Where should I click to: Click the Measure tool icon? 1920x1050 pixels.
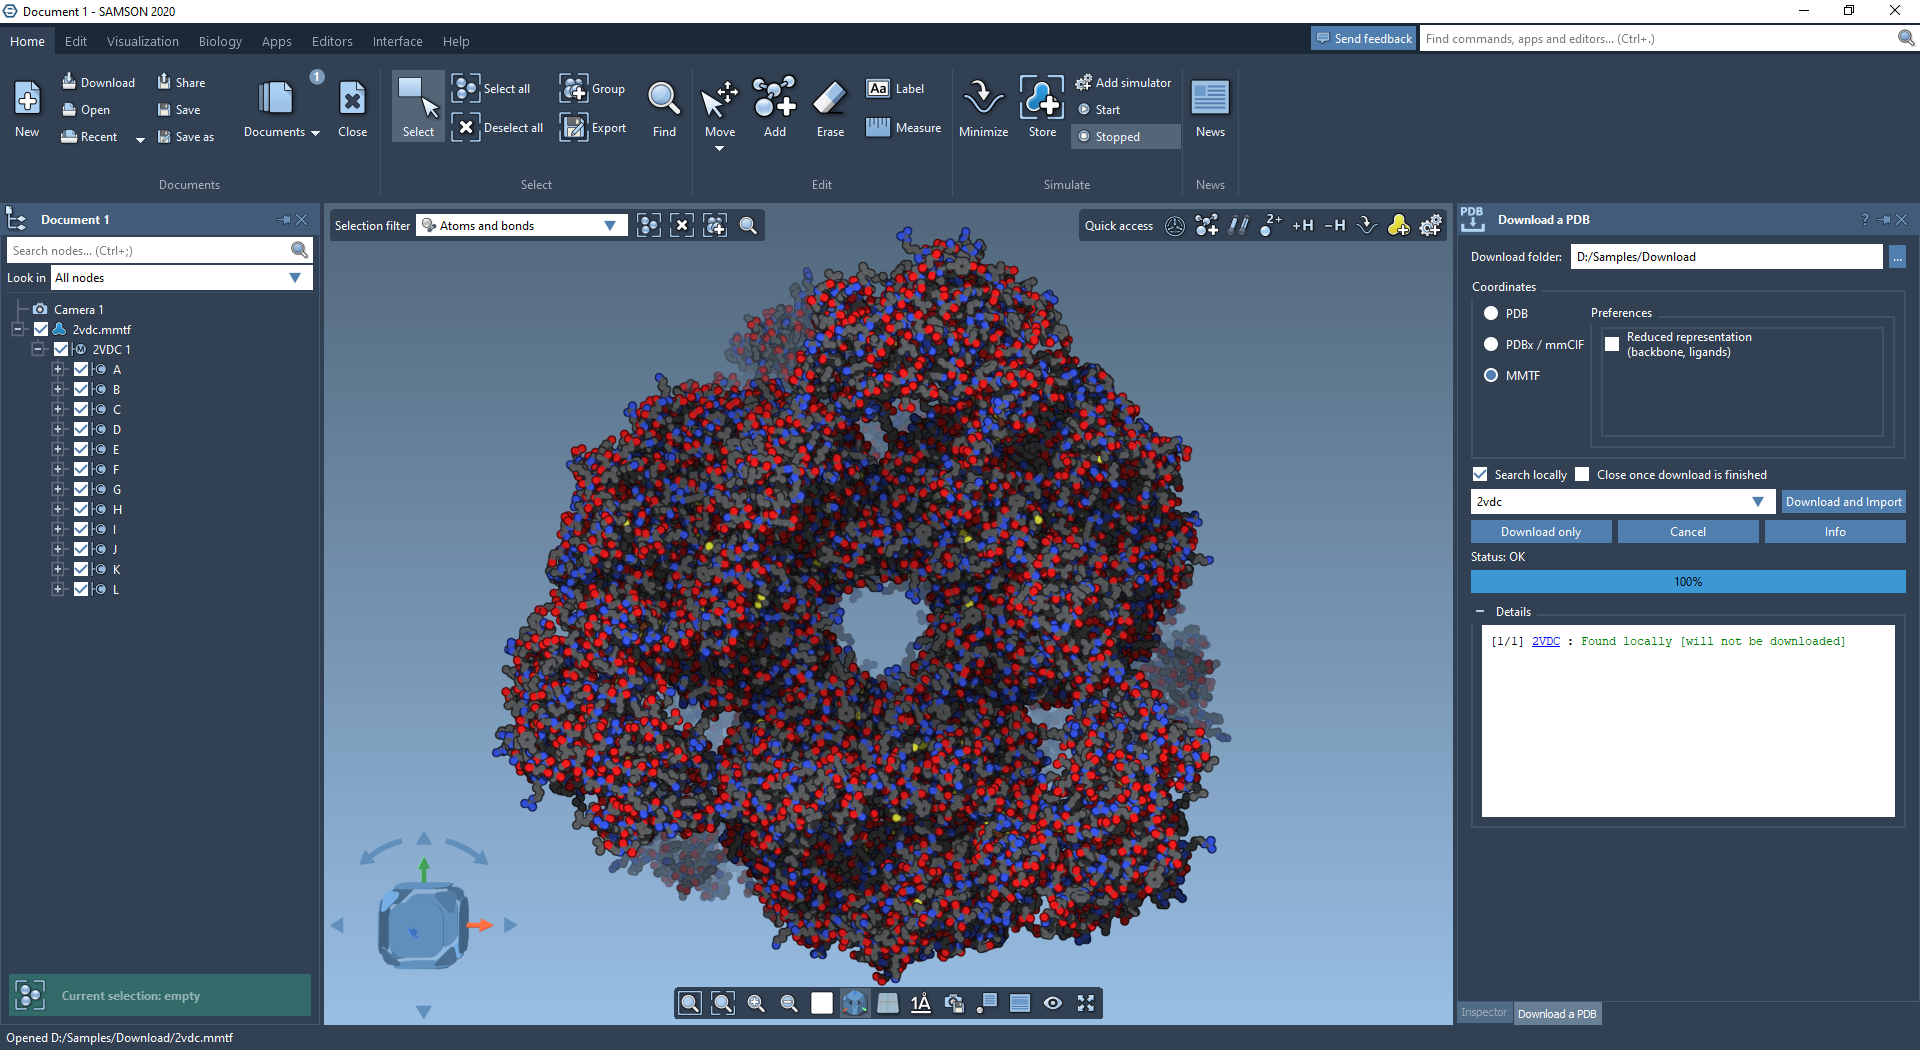point(878,127)
